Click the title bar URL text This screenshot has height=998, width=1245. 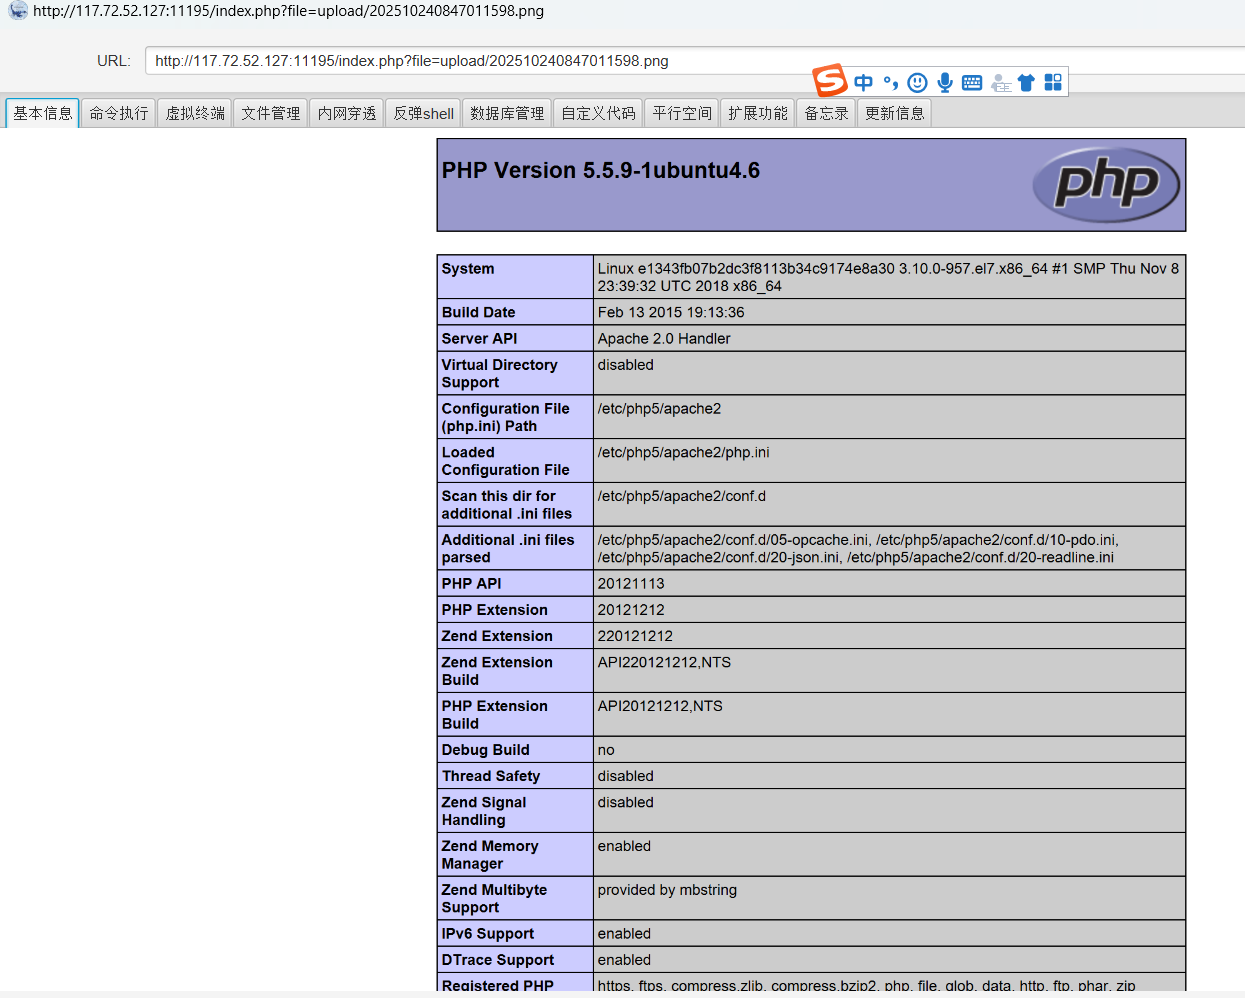289,11
